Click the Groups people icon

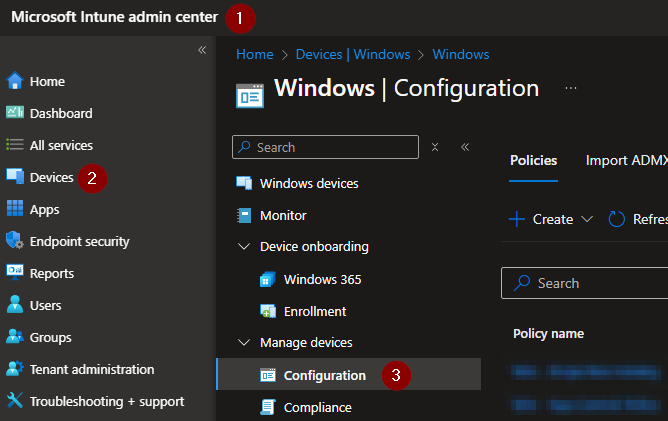15,337
